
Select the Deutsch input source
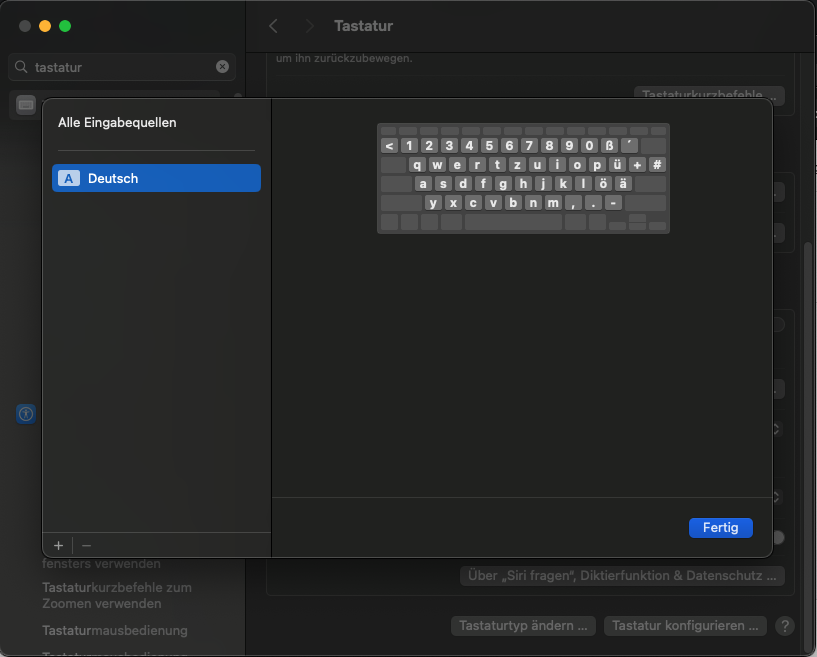[156, 178]
